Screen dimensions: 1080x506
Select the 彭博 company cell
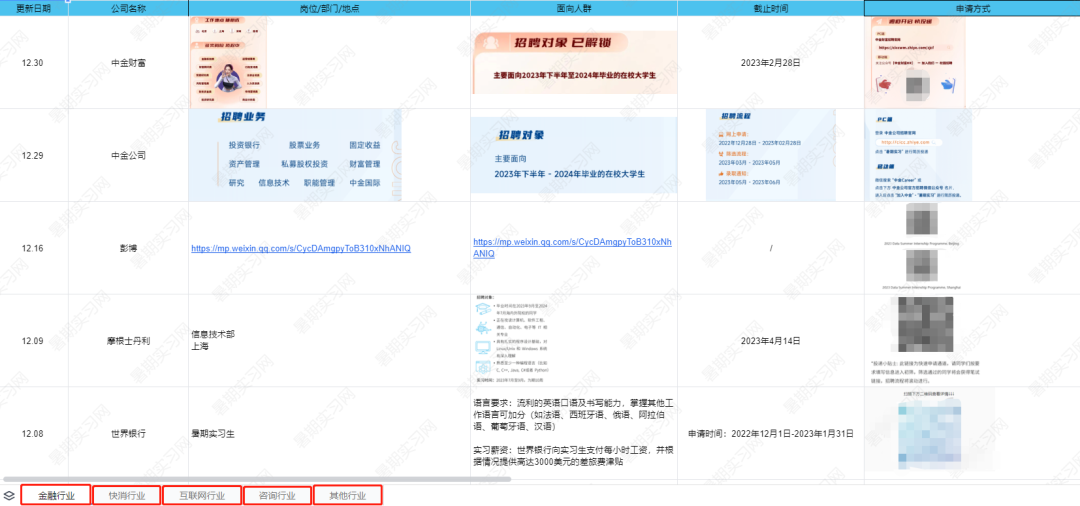tap(128, 248)
